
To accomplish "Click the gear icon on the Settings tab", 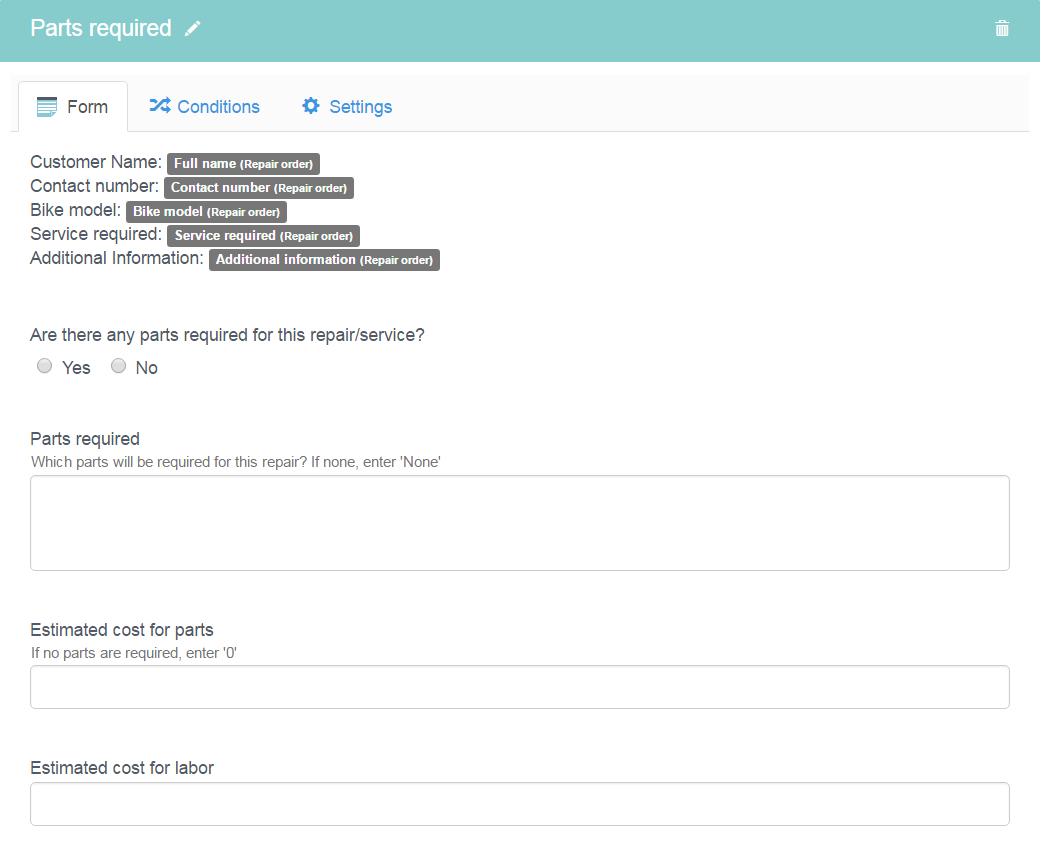I will (x=310, y=105).
